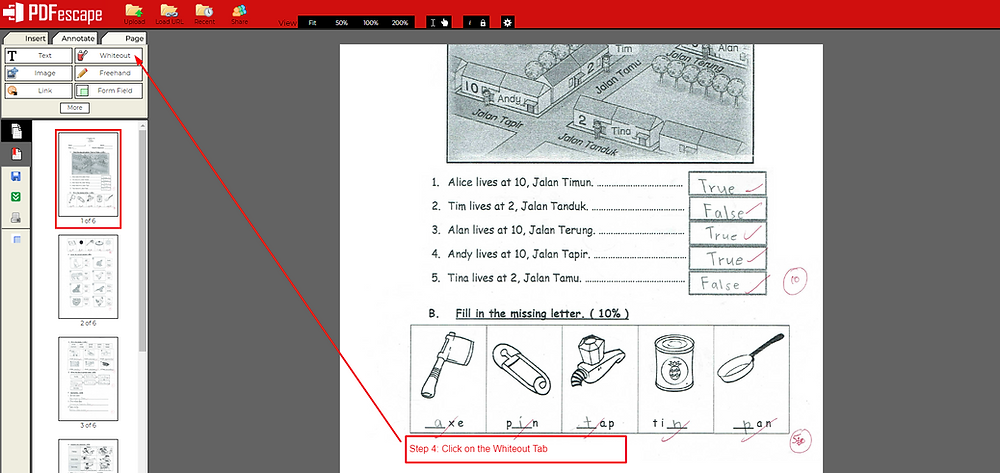Click the Share icon

click(x=239, y=13)
